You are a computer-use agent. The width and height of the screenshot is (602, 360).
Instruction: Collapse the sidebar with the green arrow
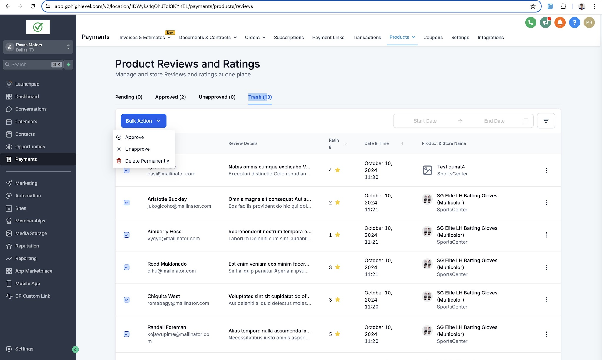[x=75, y=349]
